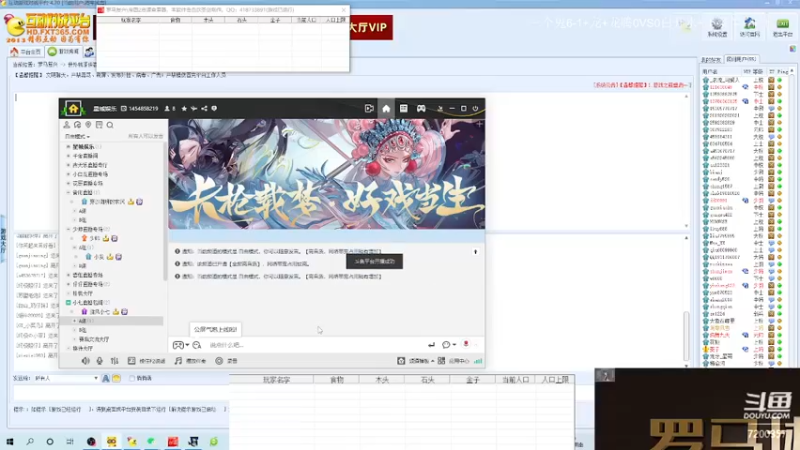Click the font A icon beside recipient dropdown
This screenshot has width=800, height=450.
tap(106, 378)
